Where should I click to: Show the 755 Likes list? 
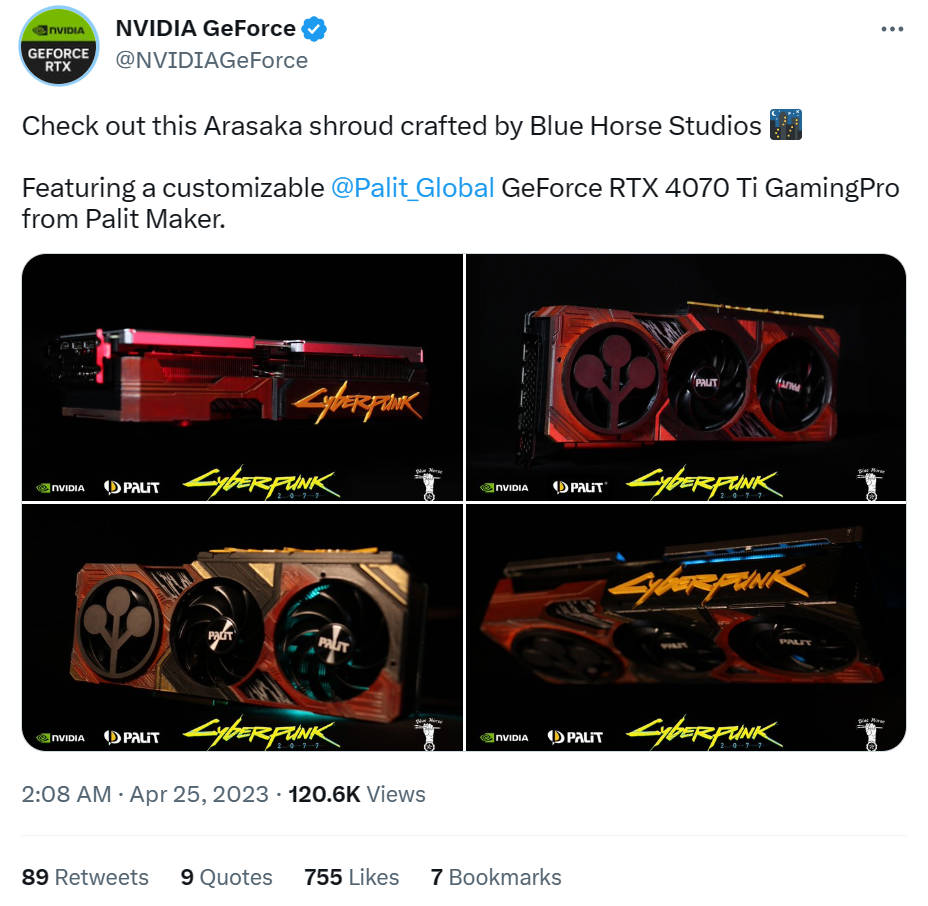352,877
